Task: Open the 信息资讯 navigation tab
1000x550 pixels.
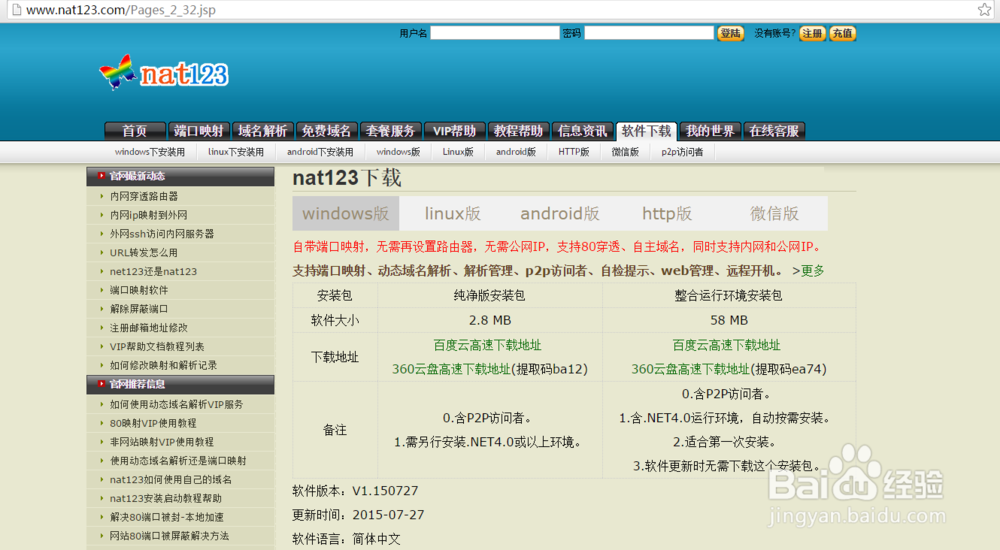Action: coord(582,131)
